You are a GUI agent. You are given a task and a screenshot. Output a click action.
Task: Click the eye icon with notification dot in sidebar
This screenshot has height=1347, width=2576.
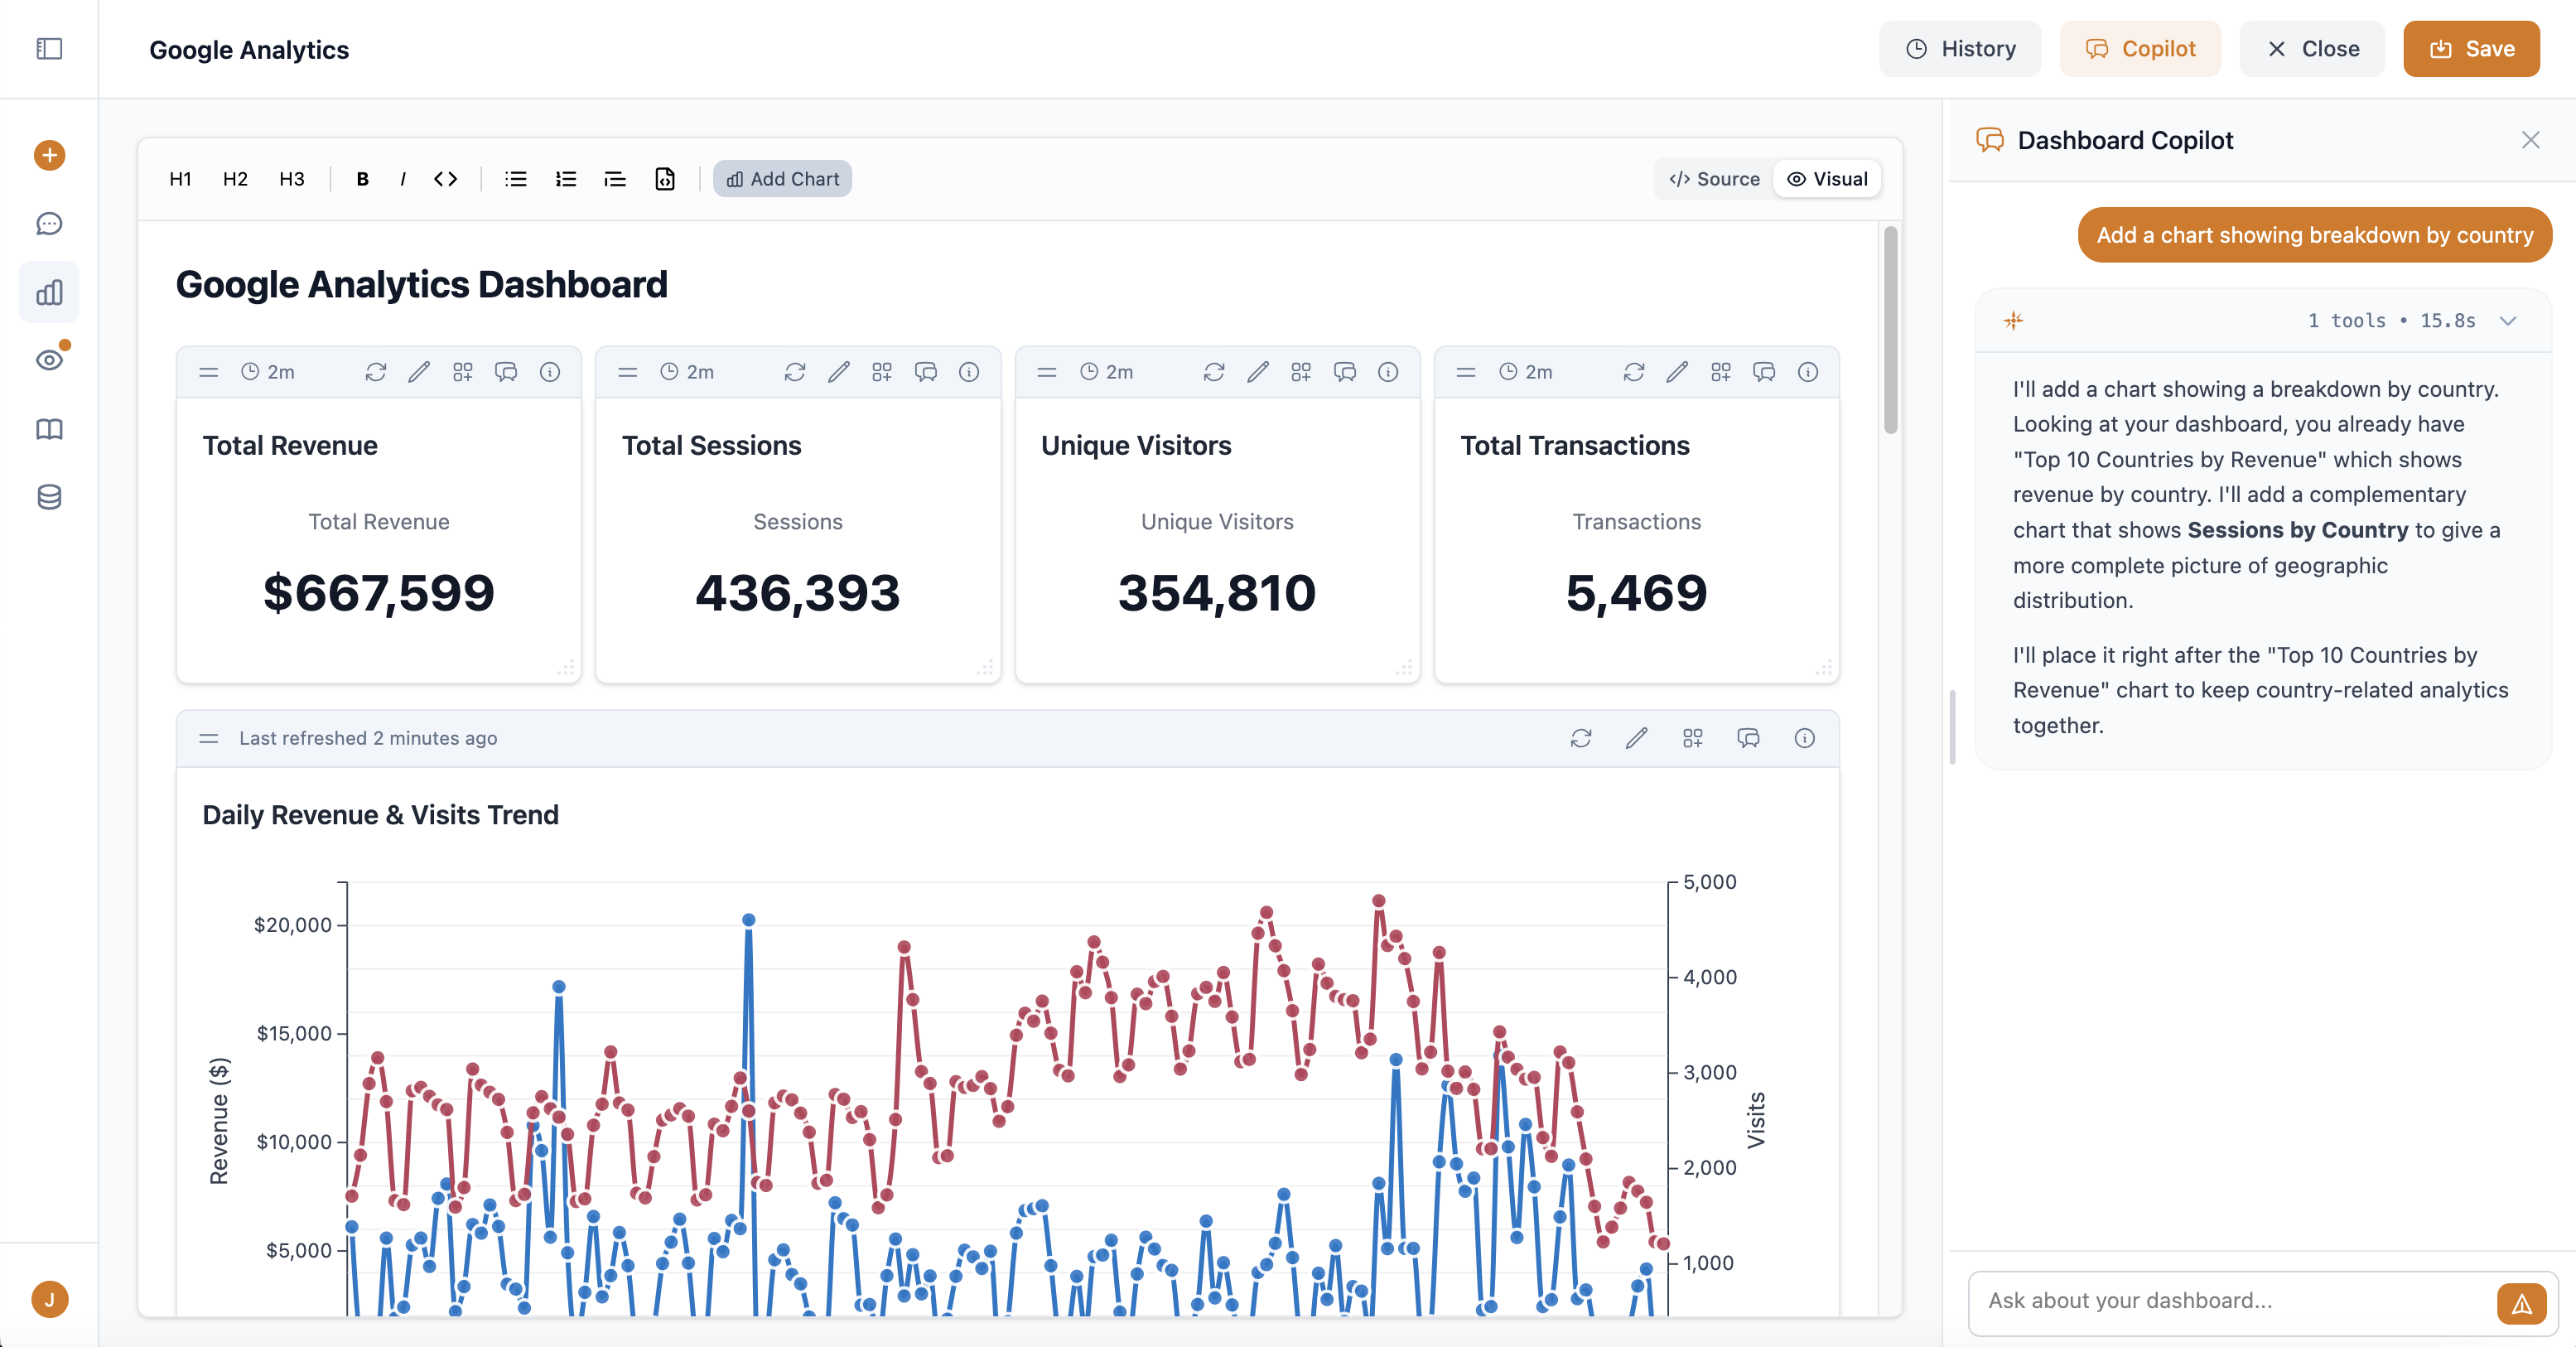tap(49, 360)
